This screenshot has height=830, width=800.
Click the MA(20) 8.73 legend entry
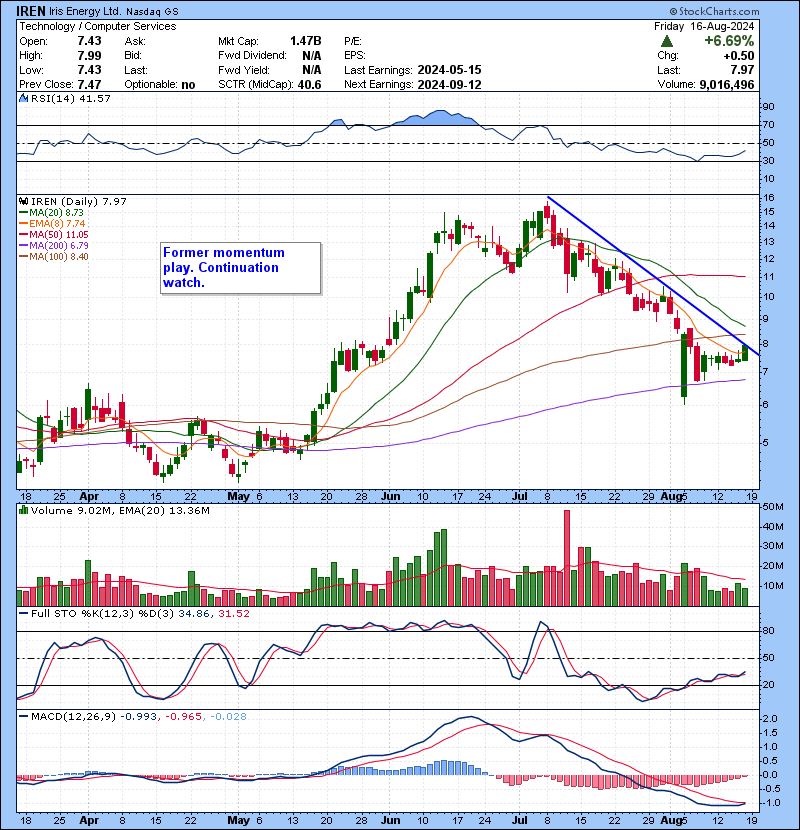tap(51, 212)
